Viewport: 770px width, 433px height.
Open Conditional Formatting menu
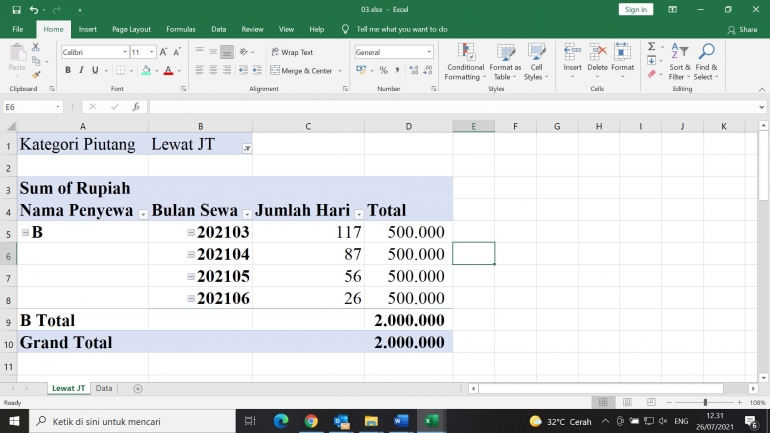click(x=465, y=62)
